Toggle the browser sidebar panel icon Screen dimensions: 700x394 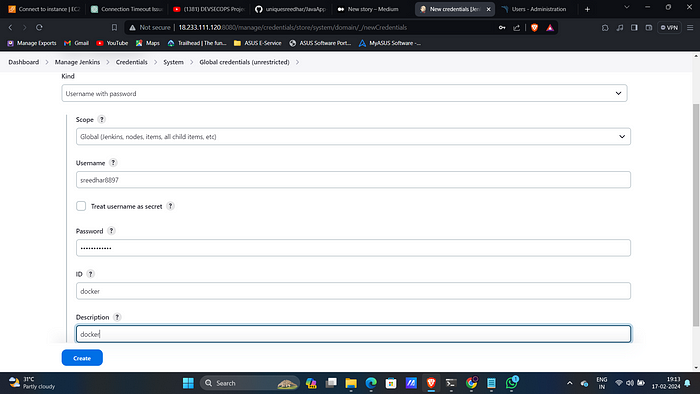pyautogui.click(x=634, y=28)
